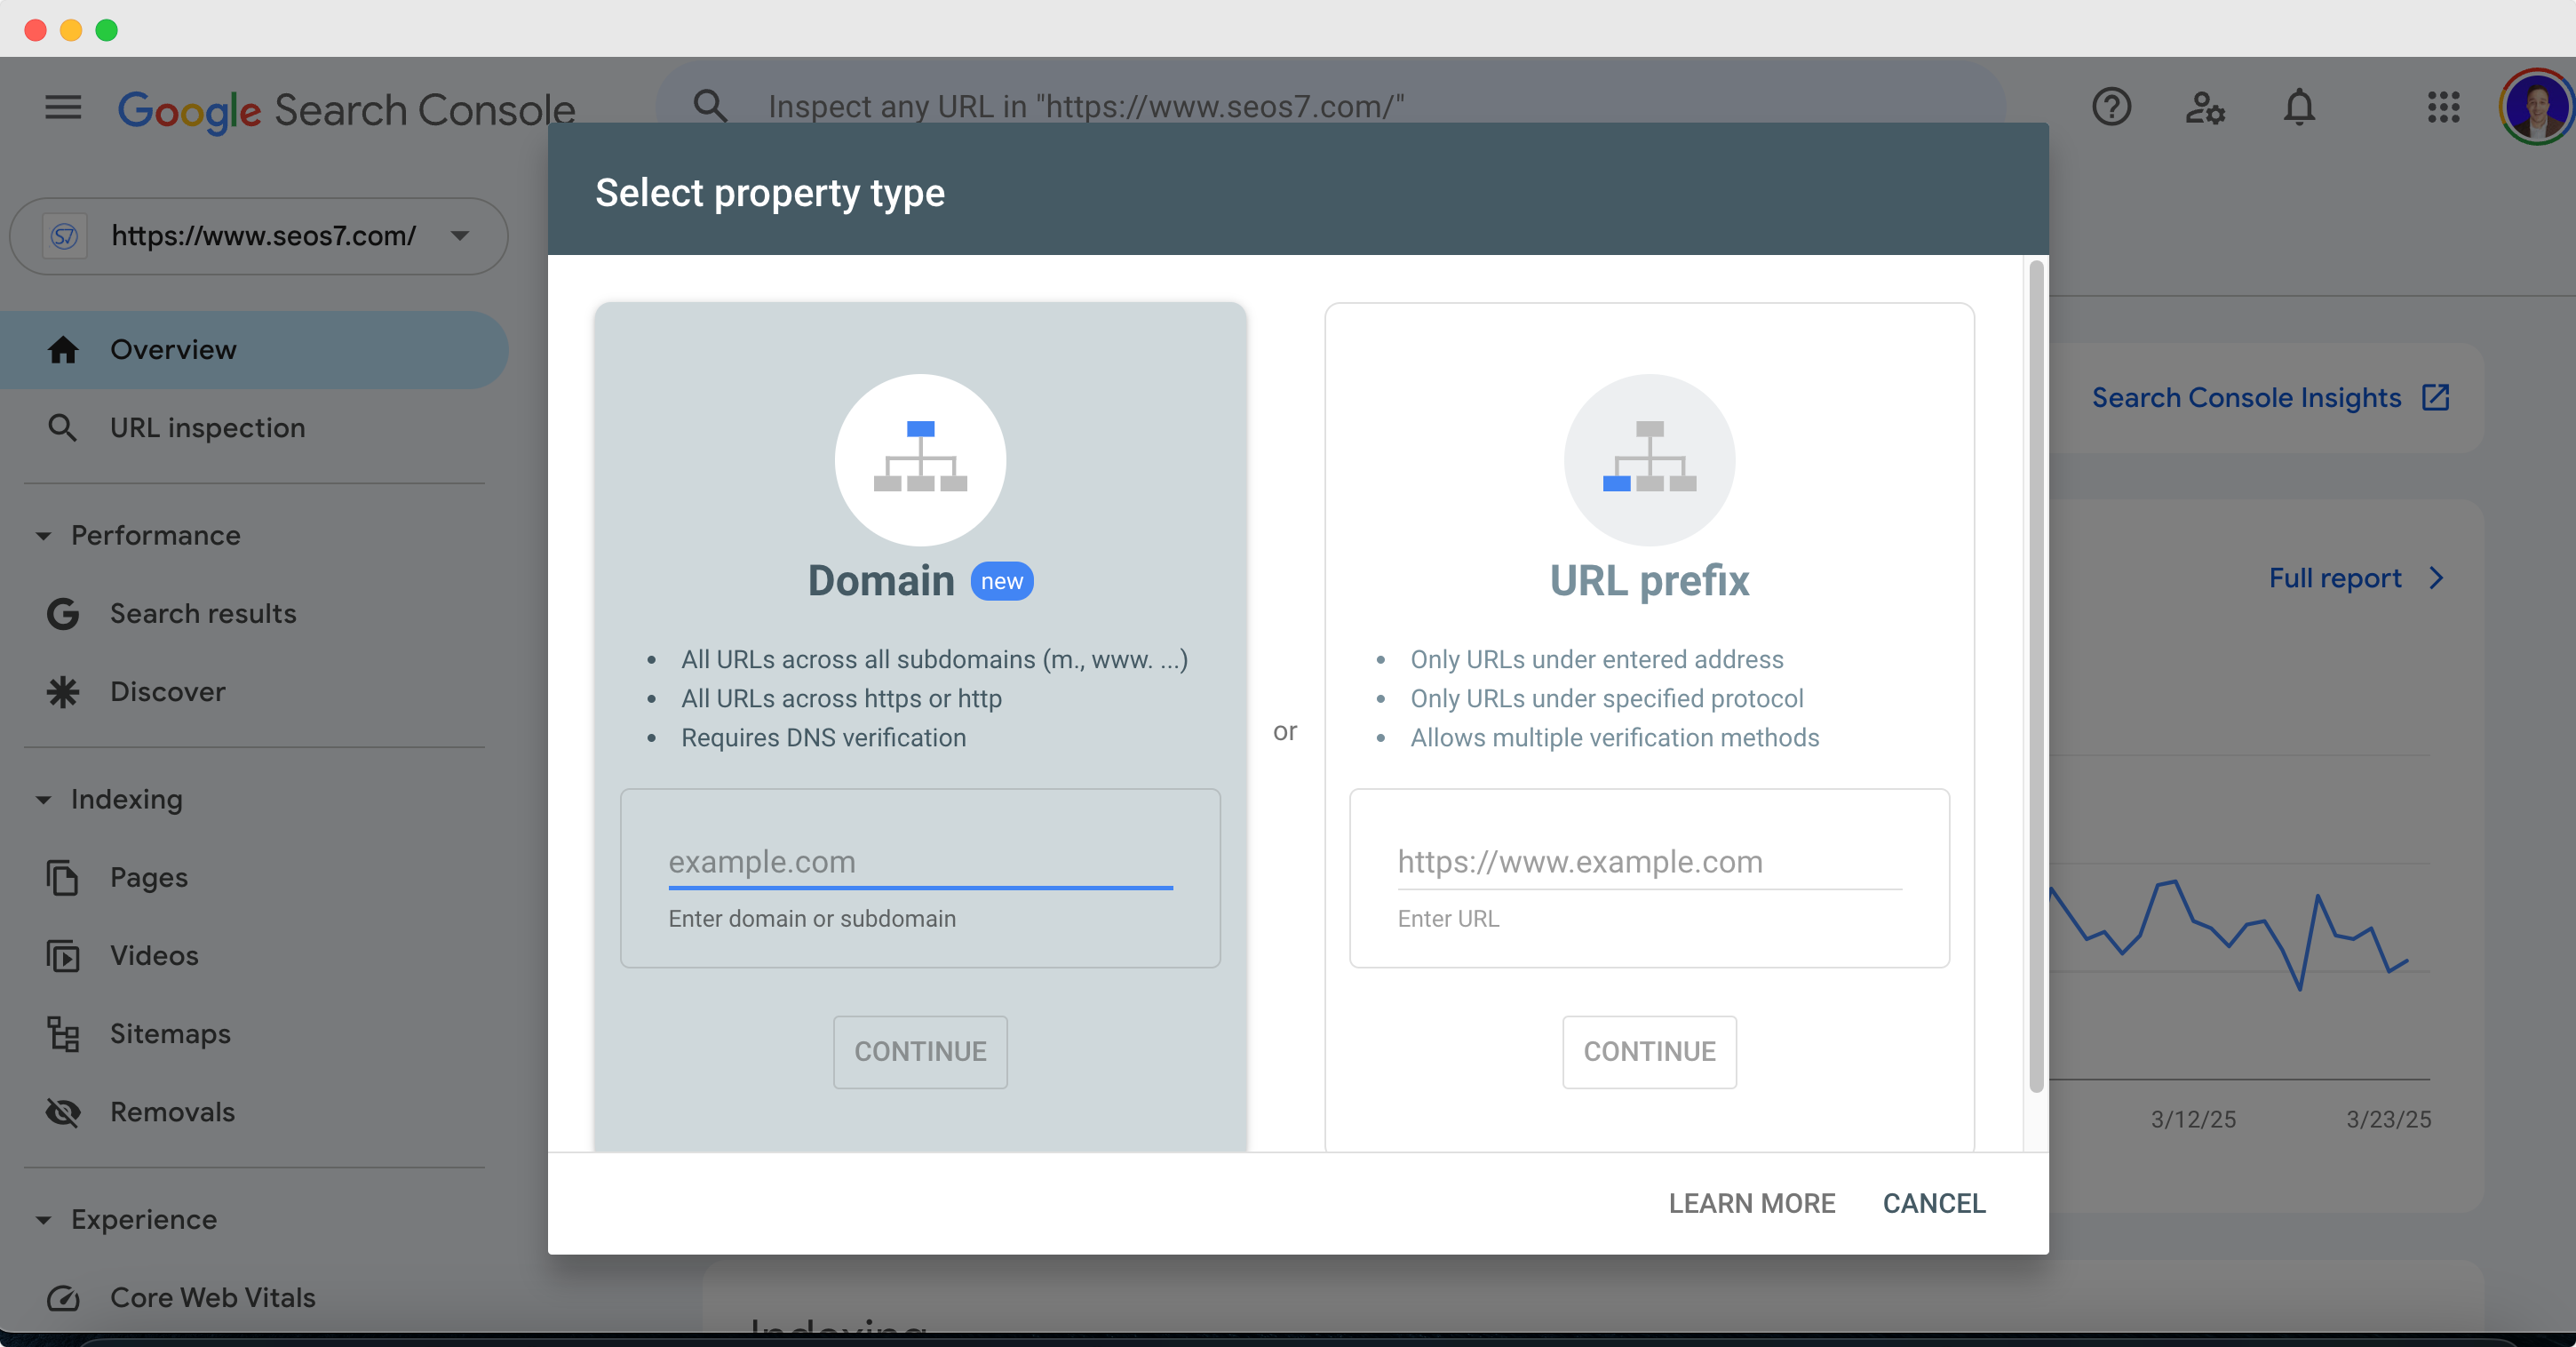Open Core Web Vitals report
The image size is (2576, 1347).
point(254,1297)
